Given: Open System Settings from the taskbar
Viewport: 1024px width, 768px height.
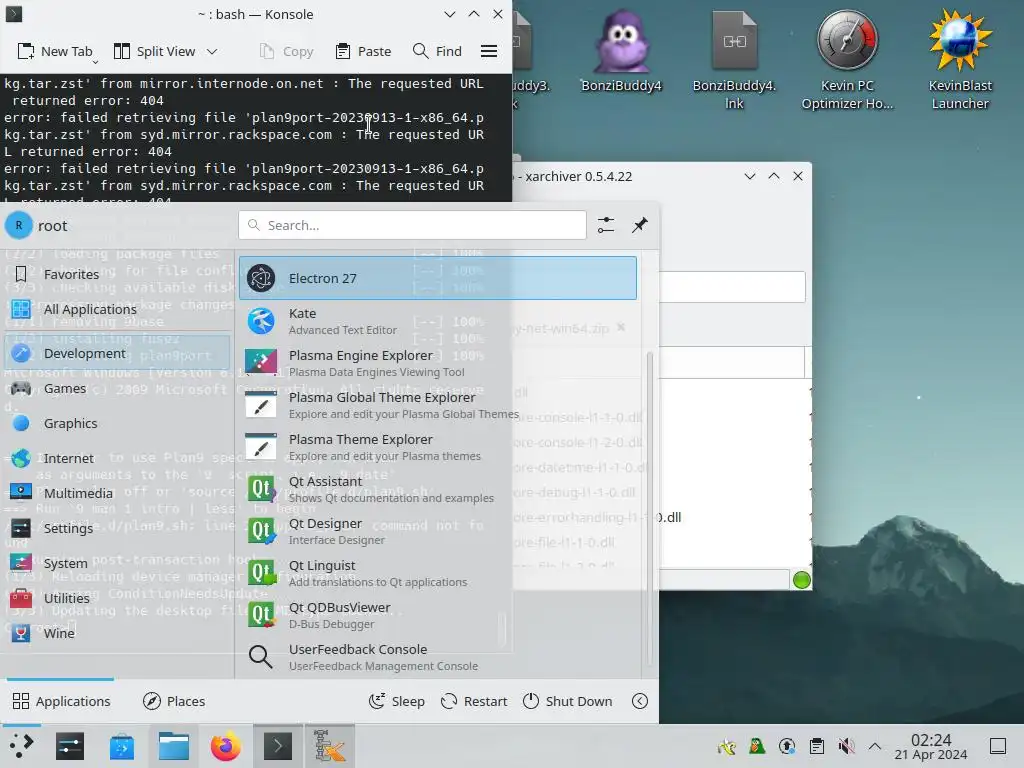Looking at the screenshot, I should pyautogui.click(x=70, y=746).
